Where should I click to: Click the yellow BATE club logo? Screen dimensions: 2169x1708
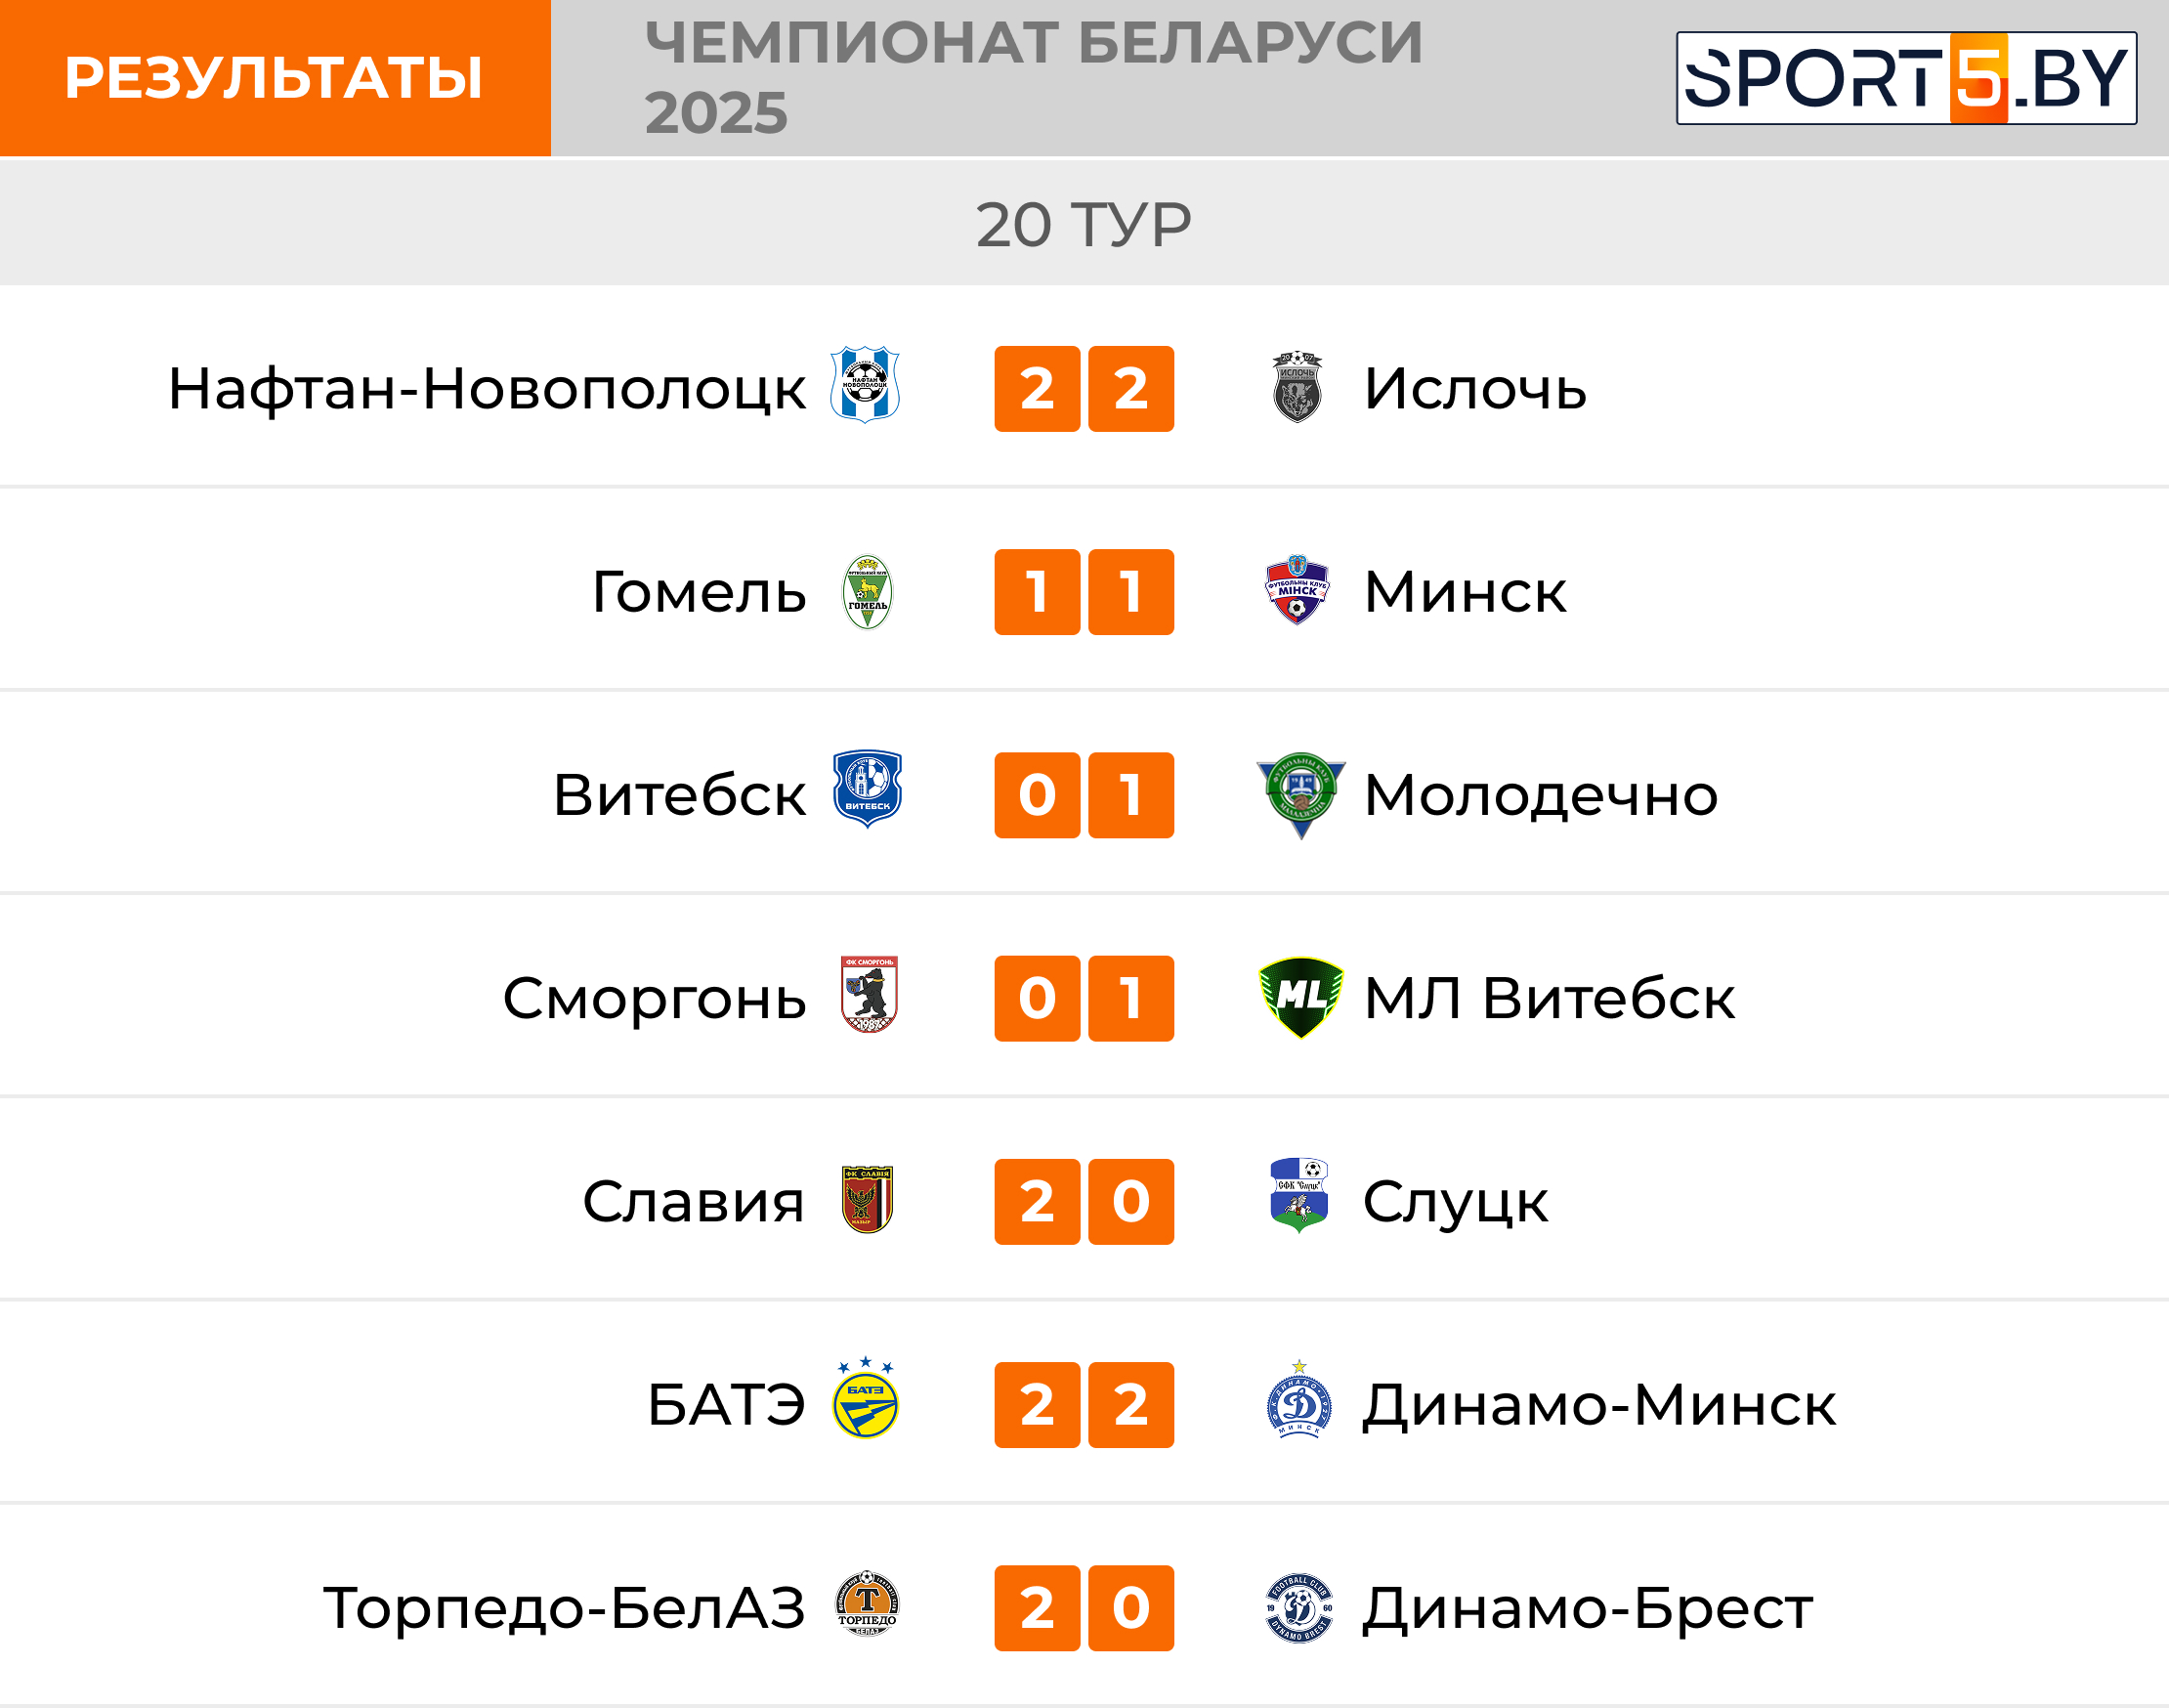point(866,1399)
